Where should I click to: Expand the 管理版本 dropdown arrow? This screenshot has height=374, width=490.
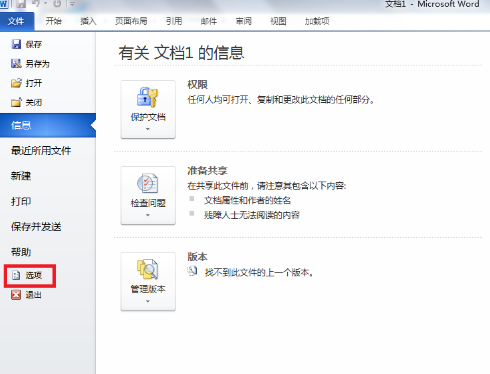click(x=148, y=301)
